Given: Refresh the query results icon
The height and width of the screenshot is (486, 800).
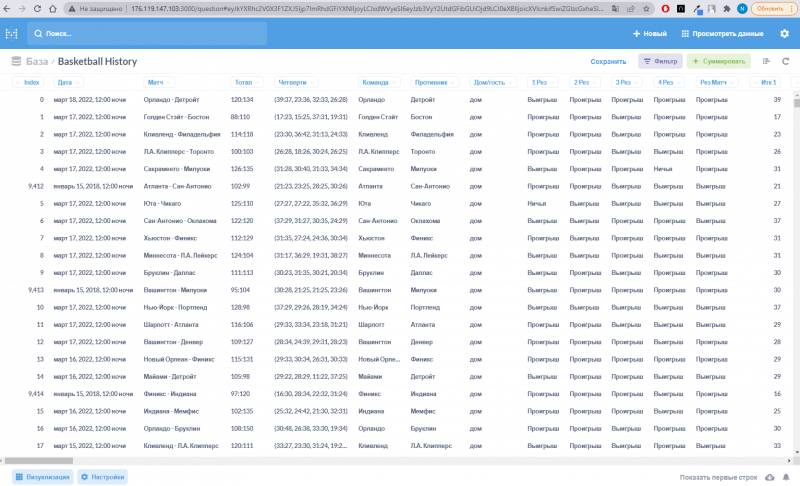Looking at the screenshot, I should click(785, 61).
